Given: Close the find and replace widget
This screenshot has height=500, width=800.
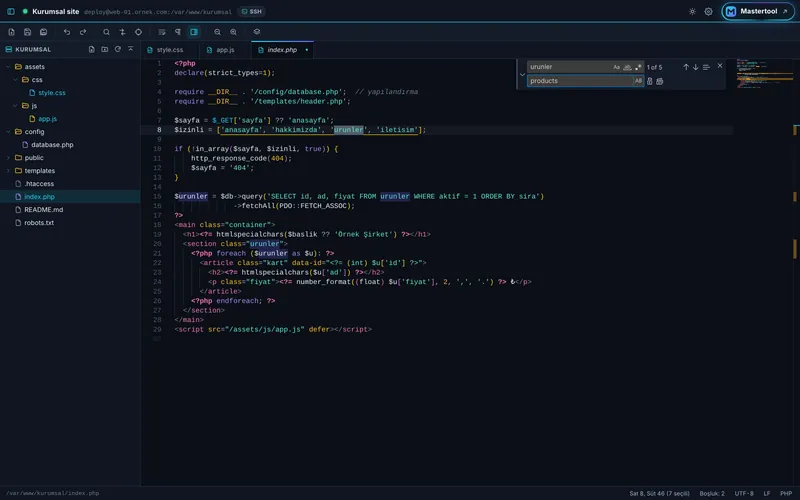Looking at the screenshot, I should point(720,66).
